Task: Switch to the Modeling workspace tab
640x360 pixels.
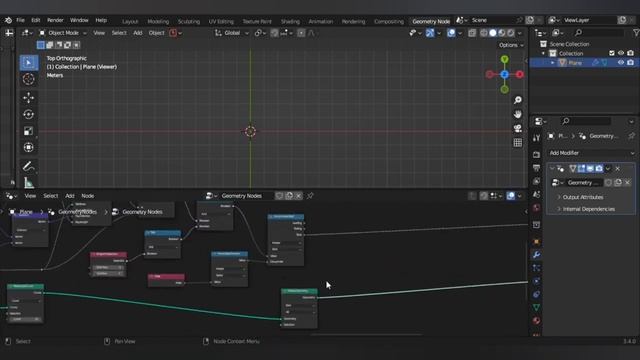Action: [158, 21]
